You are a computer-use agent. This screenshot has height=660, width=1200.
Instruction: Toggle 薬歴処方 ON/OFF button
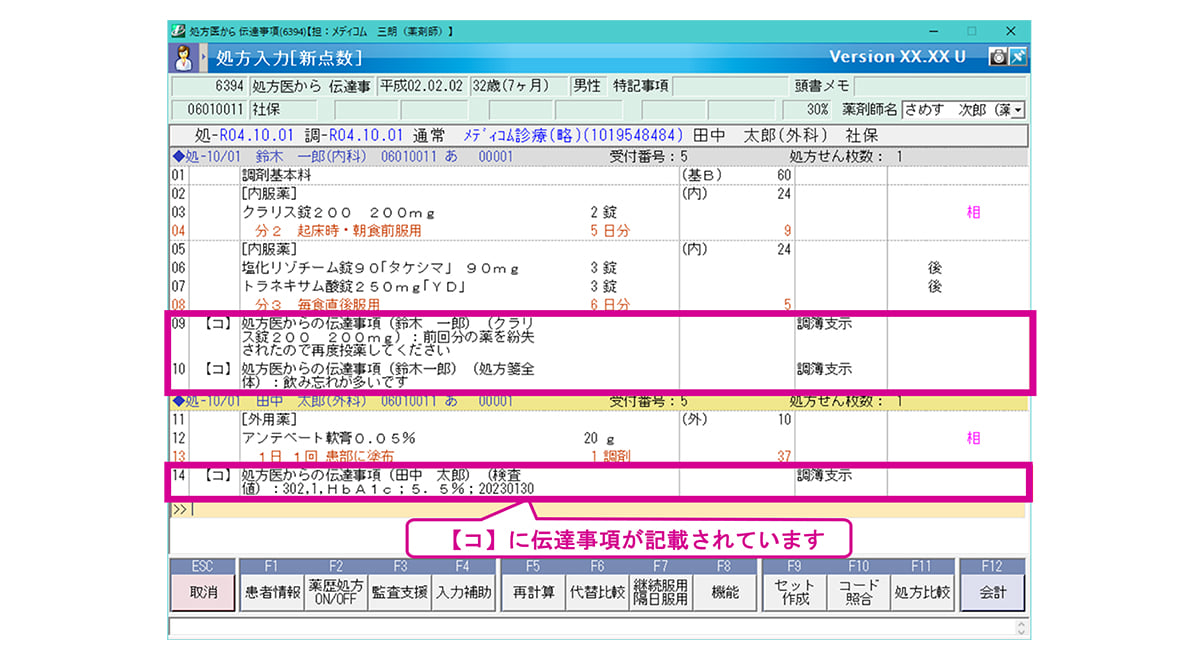[x=337, y=592]
